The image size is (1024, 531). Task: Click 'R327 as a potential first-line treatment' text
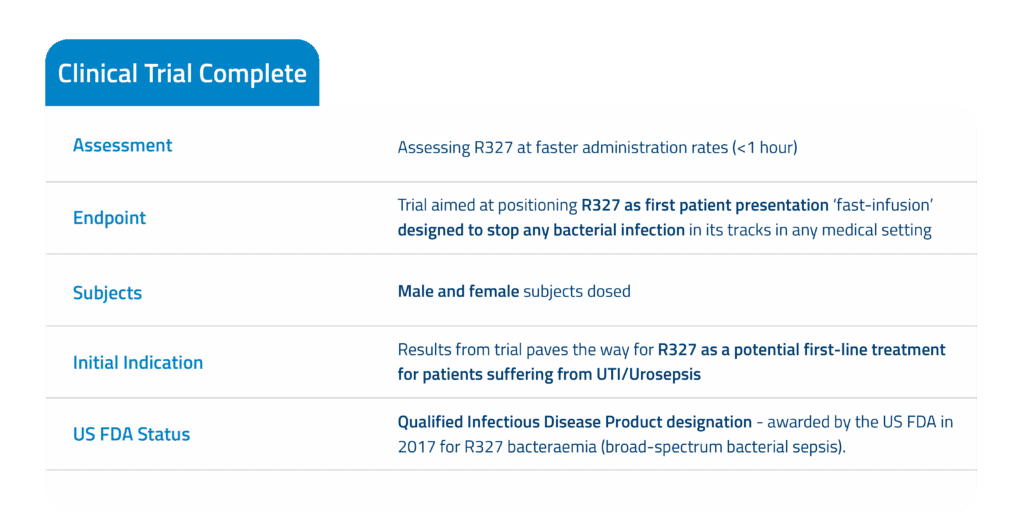801,350
